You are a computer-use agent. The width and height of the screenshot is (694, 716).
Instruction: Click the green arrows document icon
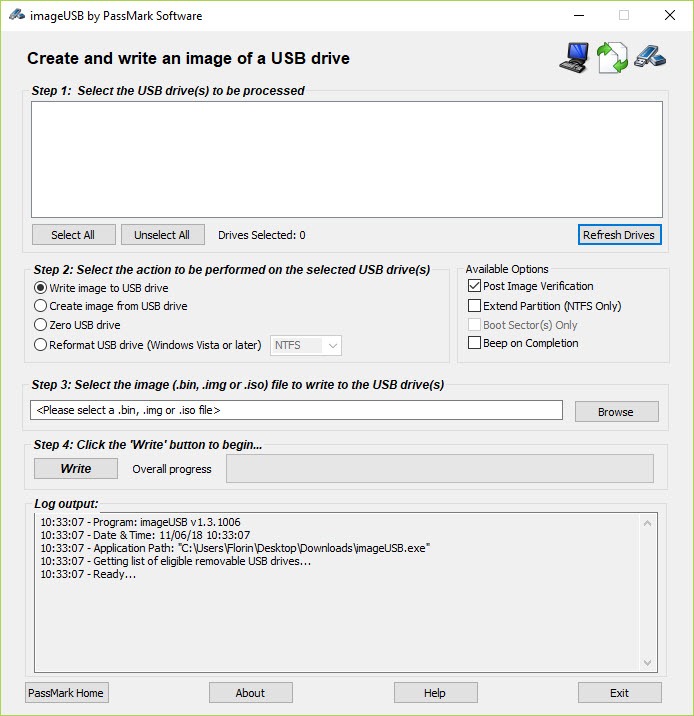(x=612, y=58)
